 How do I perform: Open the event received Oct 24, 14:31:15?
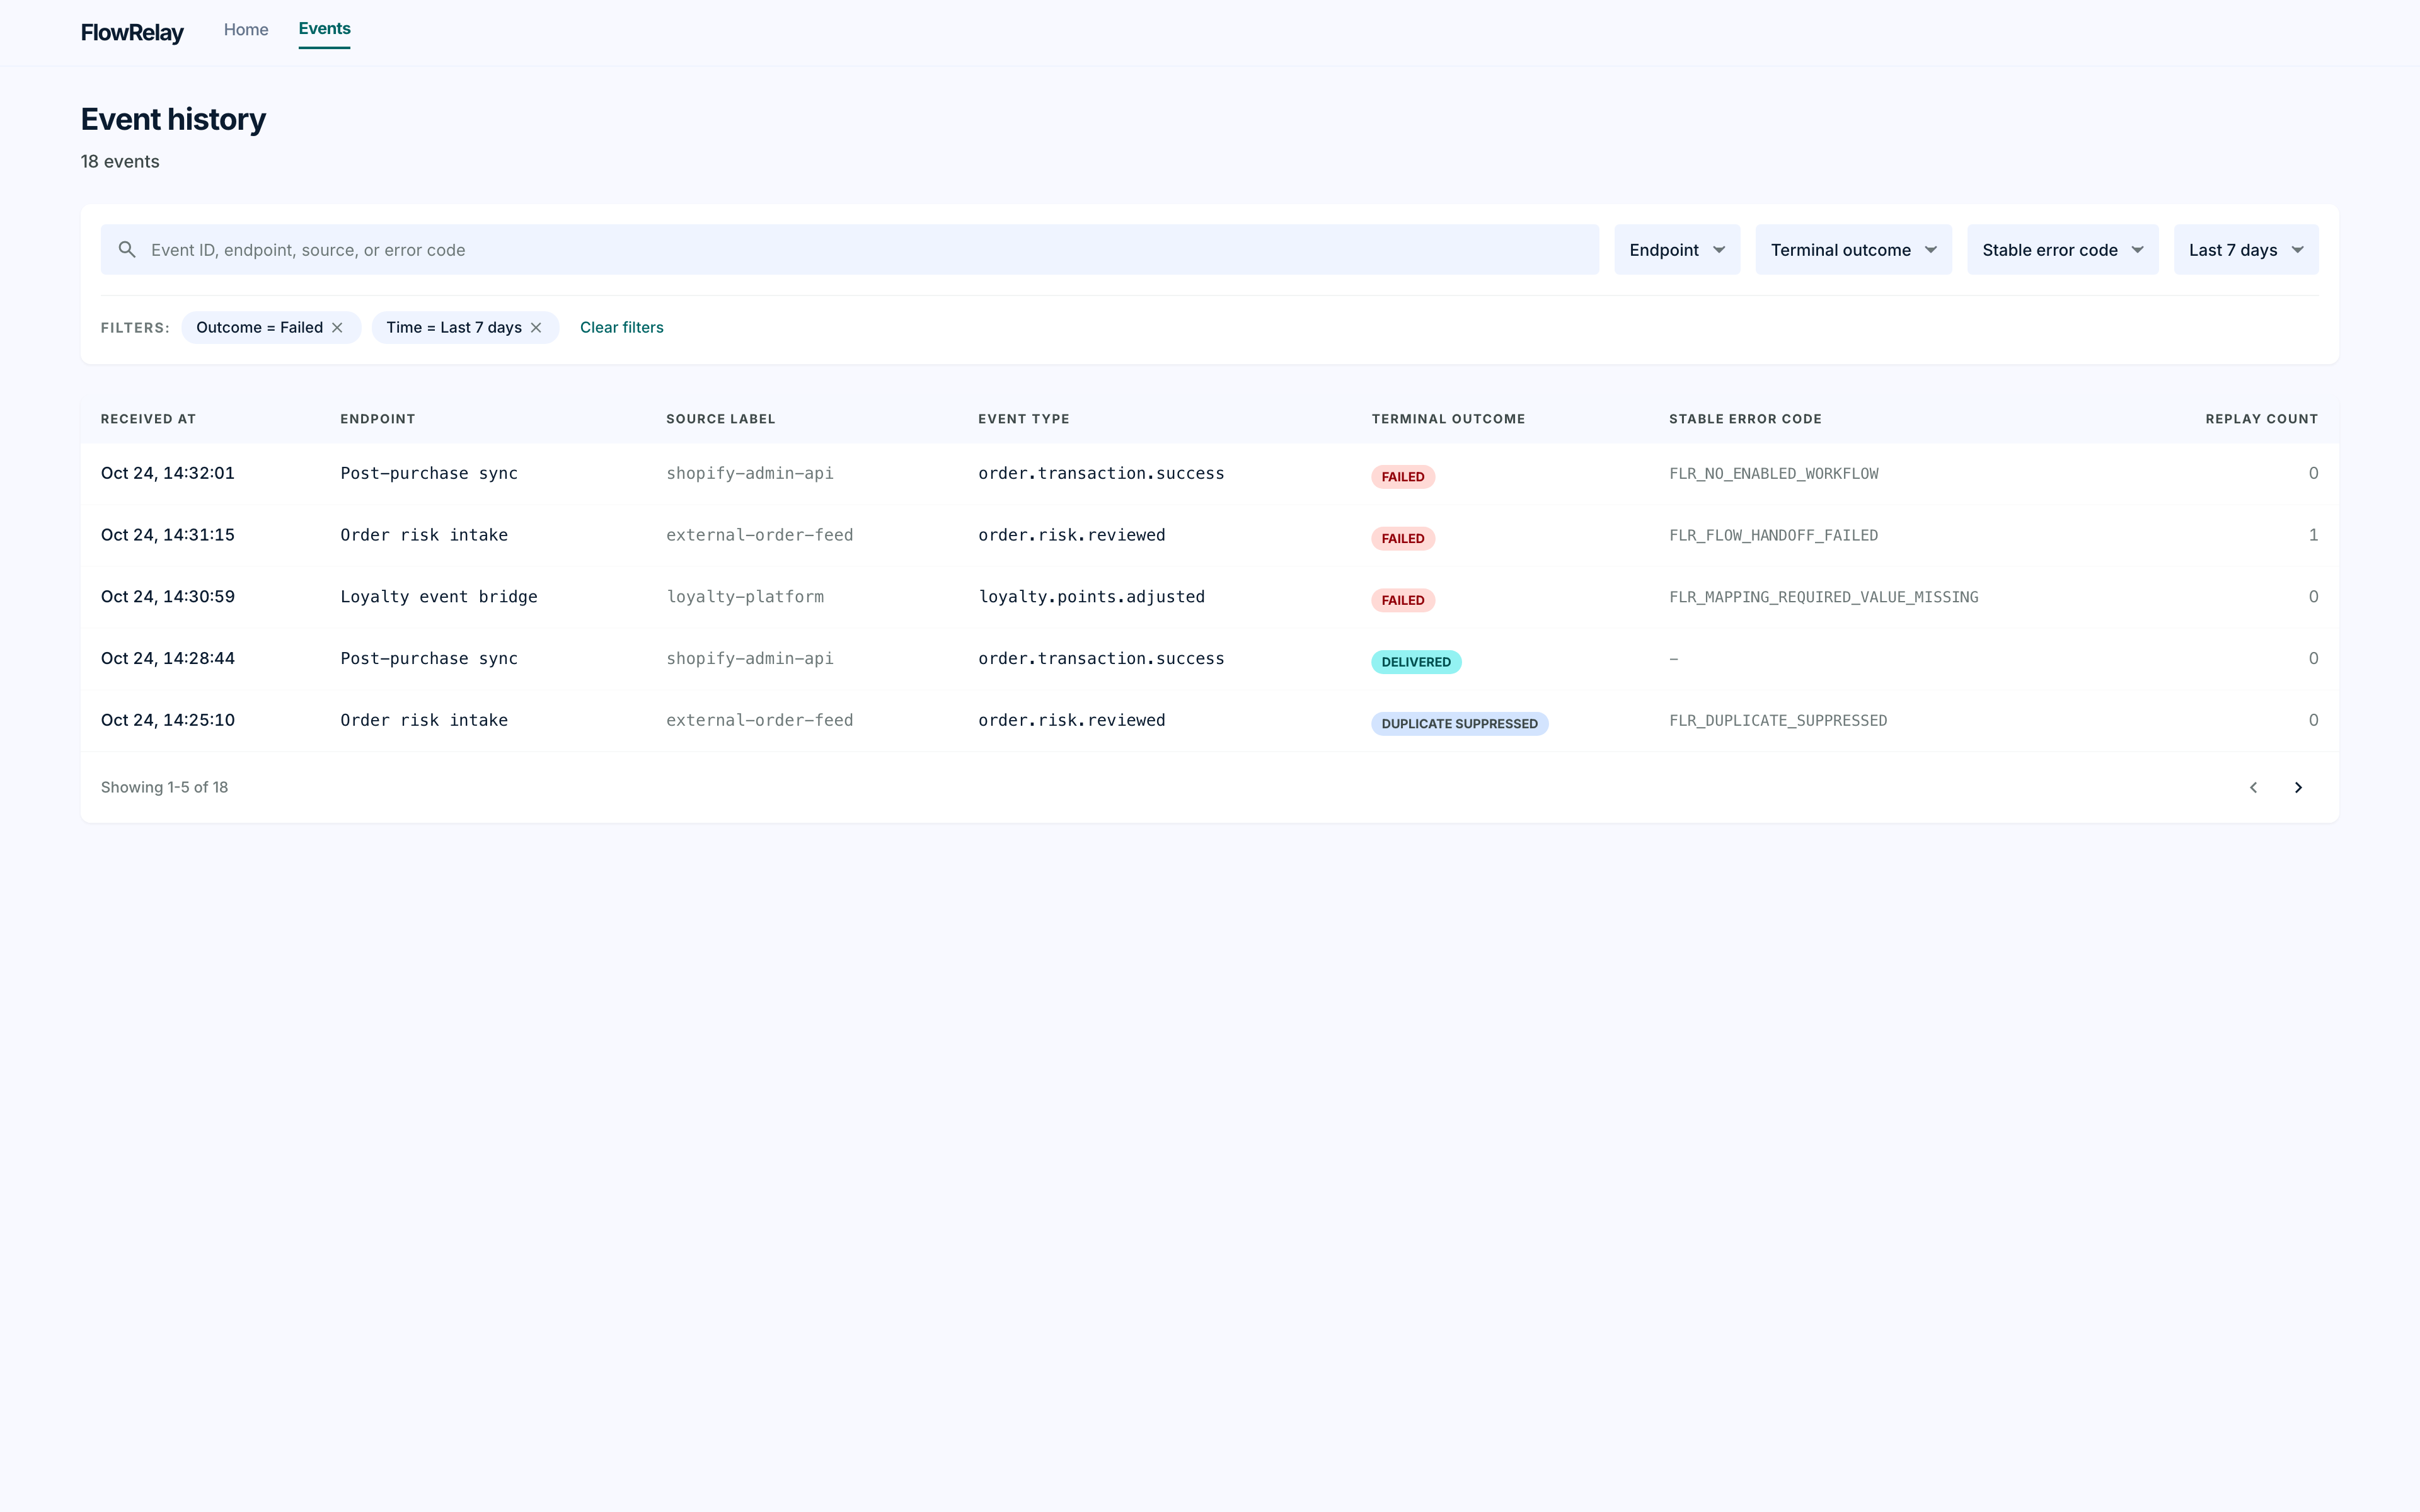coord(1209,536)
